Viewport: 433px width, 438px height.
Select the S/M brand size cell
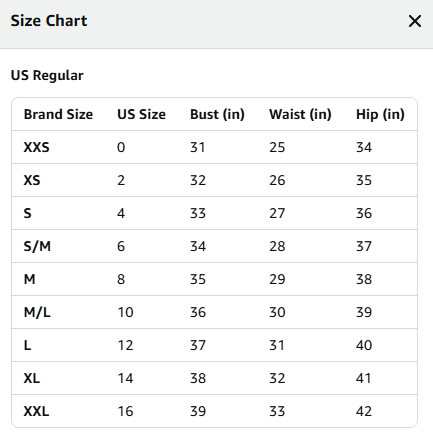click(37, 246)
